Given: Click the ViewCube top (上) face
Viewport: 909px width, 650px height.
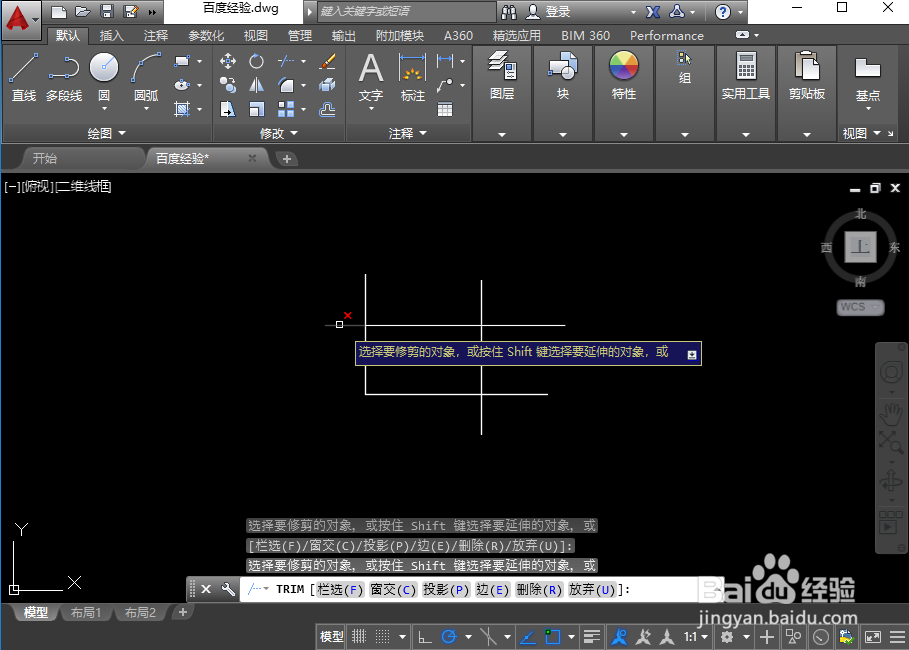Looking at the screenshot, I should [x=860, y=247].
